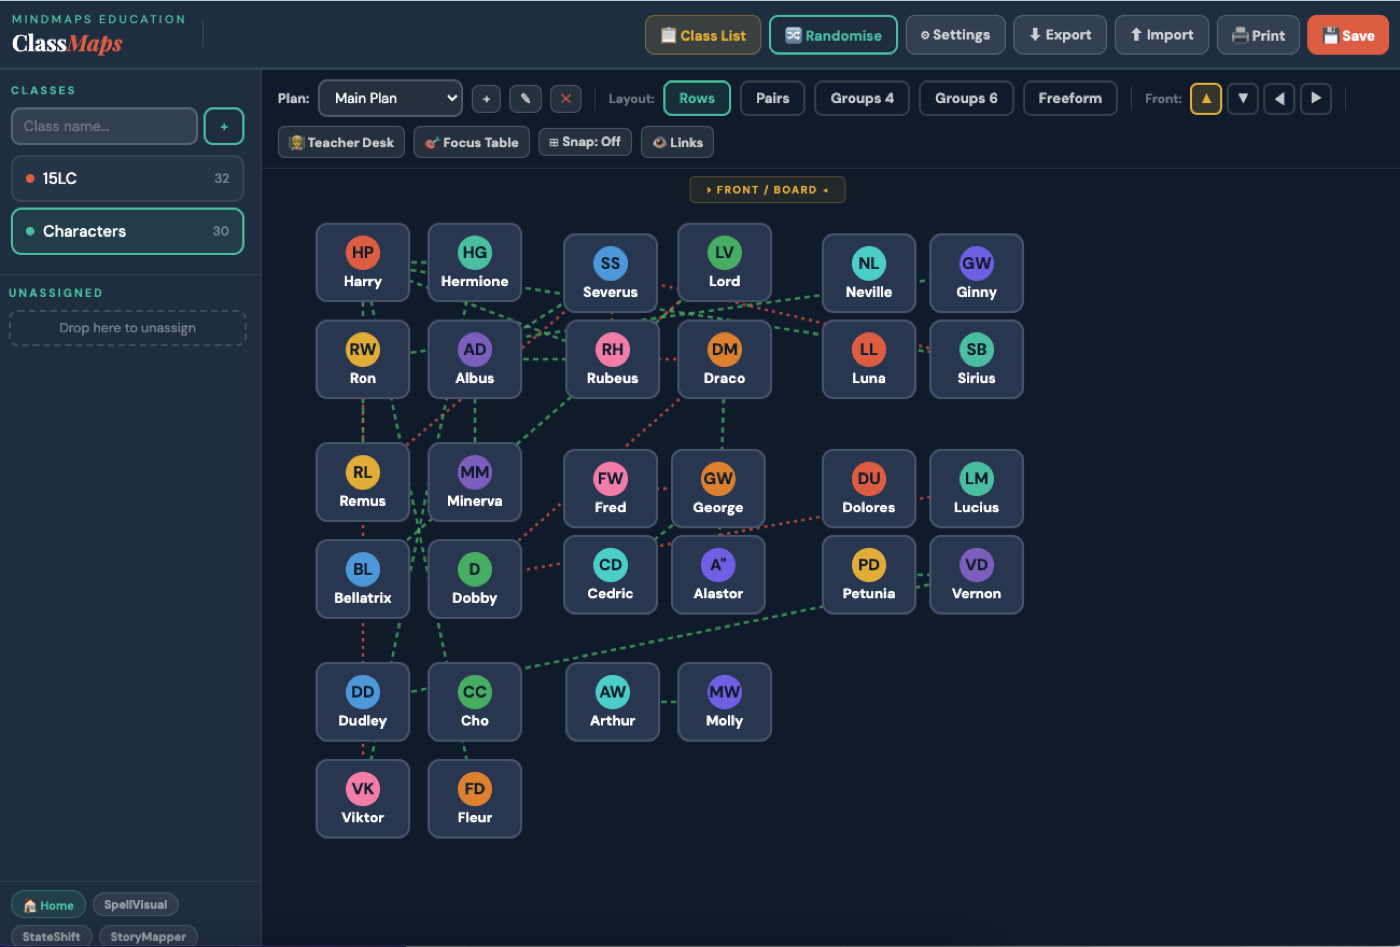Image resolution: width=1400 pixels, height=947 pixels.
Task: Click Sirius SB seat card
Action: click(976, 359)
